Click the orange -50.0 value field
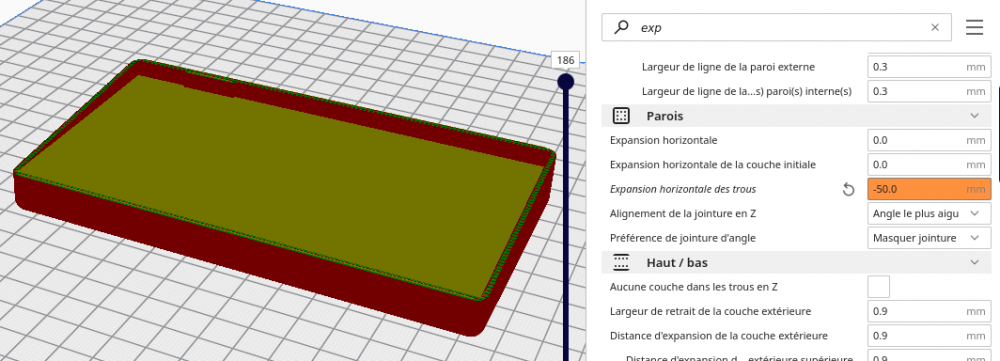The height and width of the screenshot is (361, 1000). (x=929, y=189)
